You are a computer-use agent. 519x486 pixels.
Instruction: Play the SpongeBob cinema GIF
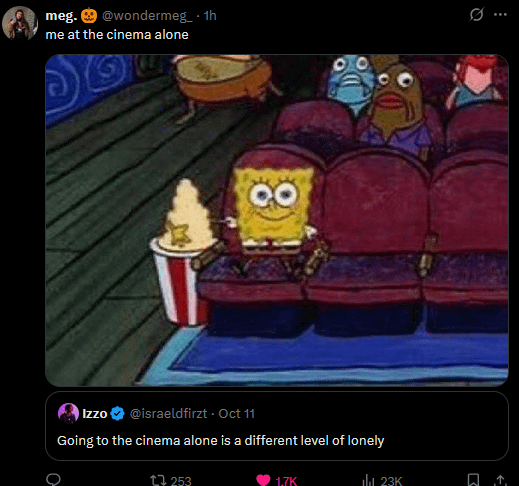click(277, 220)
